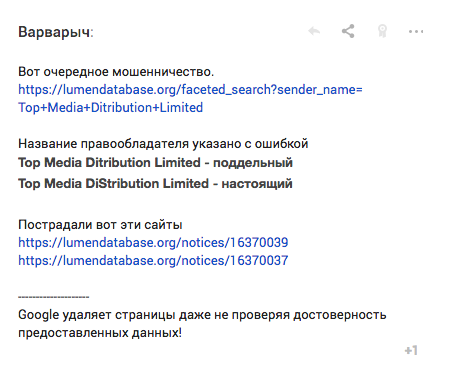Viewport: 458px width, 388px height.
Task: Click the bold Ditribution Limited - поддельный line
Action: pyautogui.click(x=155, y=163)
